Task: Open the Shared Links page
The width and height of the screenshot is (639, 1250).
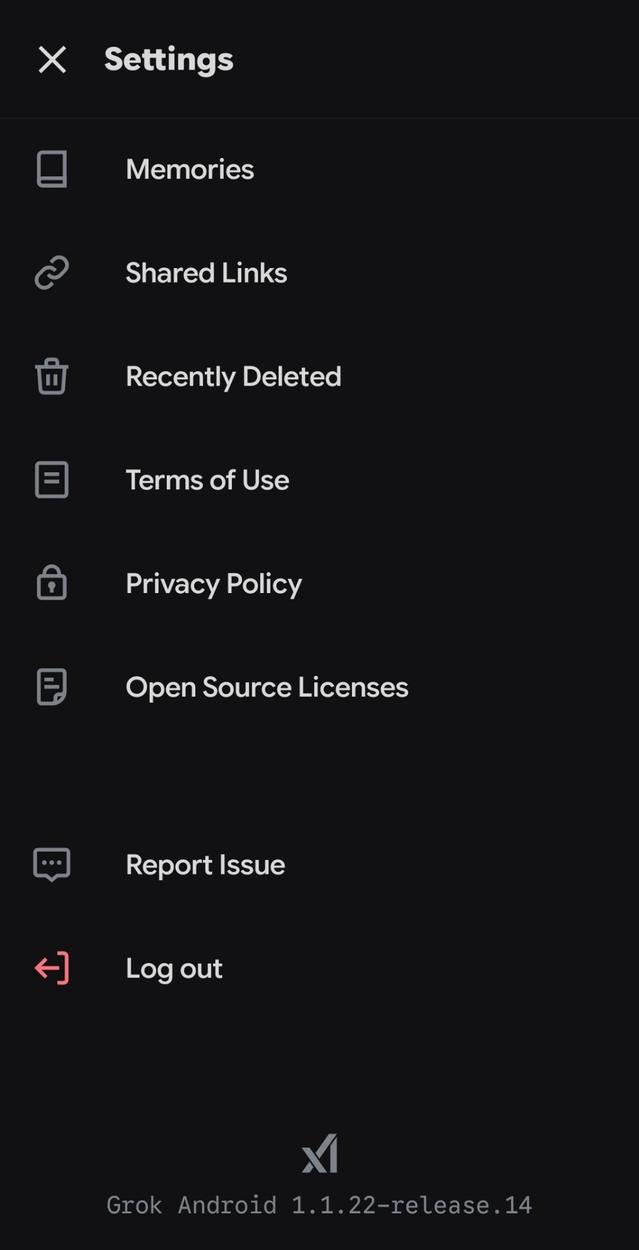Action: (x=206, y=272)
